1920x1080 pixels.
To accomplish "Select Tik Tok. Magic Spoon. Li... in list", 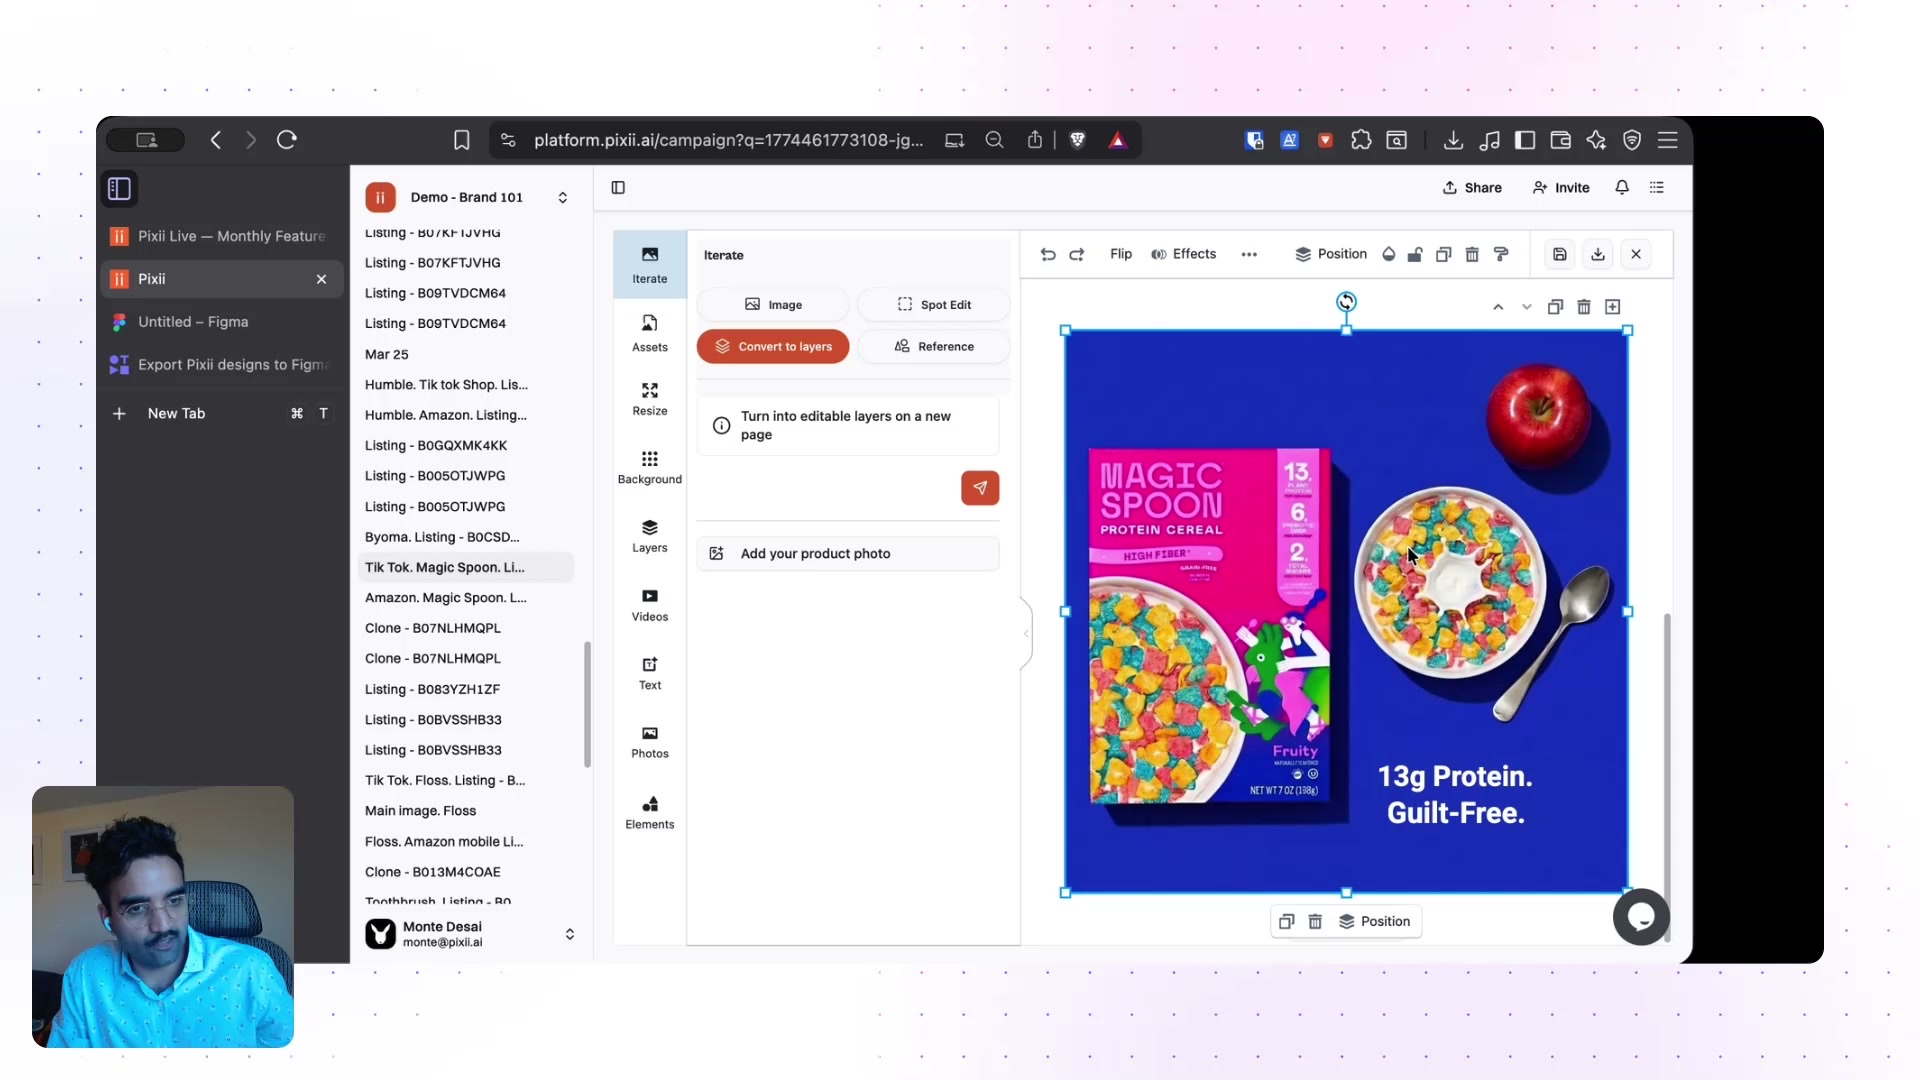I will pos(466,568).
